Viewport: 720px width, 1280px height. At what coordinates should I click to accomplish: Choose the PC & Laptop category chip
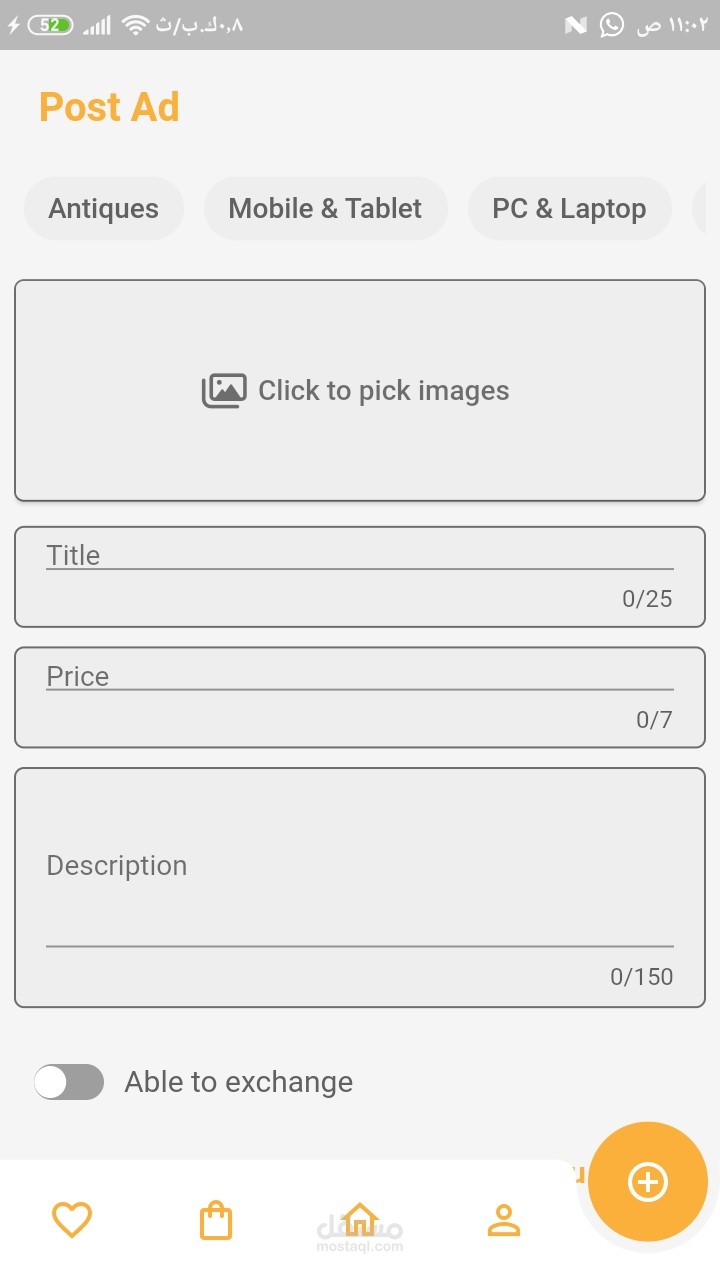tap(569, 209)
